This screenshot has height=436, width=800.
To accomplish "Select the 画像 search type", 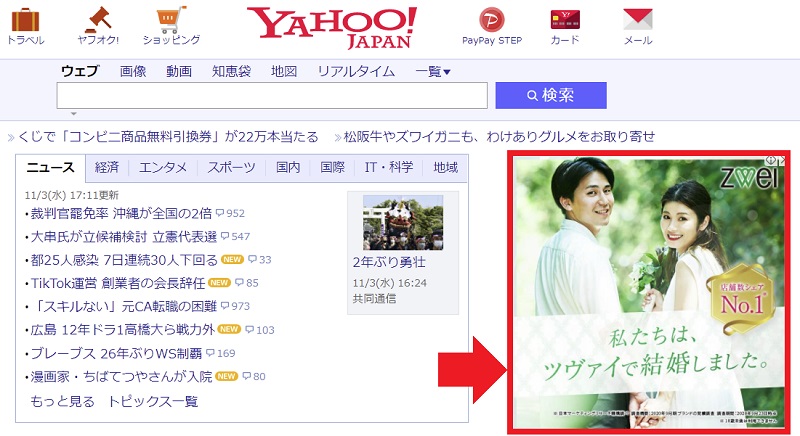I will click(133, 71).
